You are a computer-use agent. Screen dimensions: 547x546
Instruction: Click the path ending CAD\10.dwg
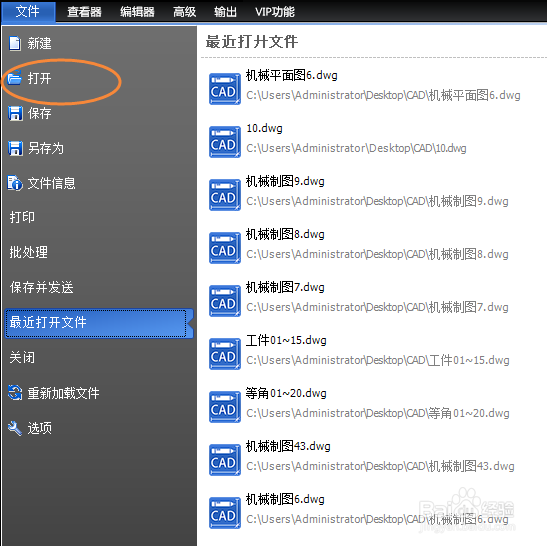click(356, 148)
